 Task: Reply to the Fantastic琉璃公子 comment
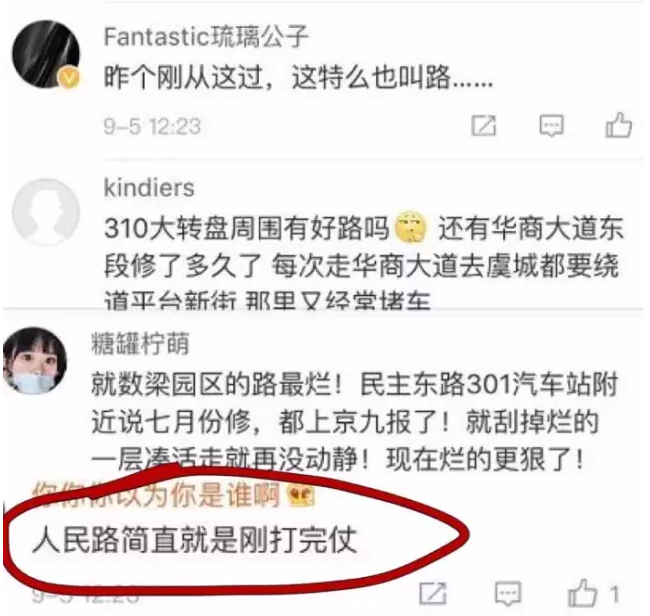tap(551, 126)
